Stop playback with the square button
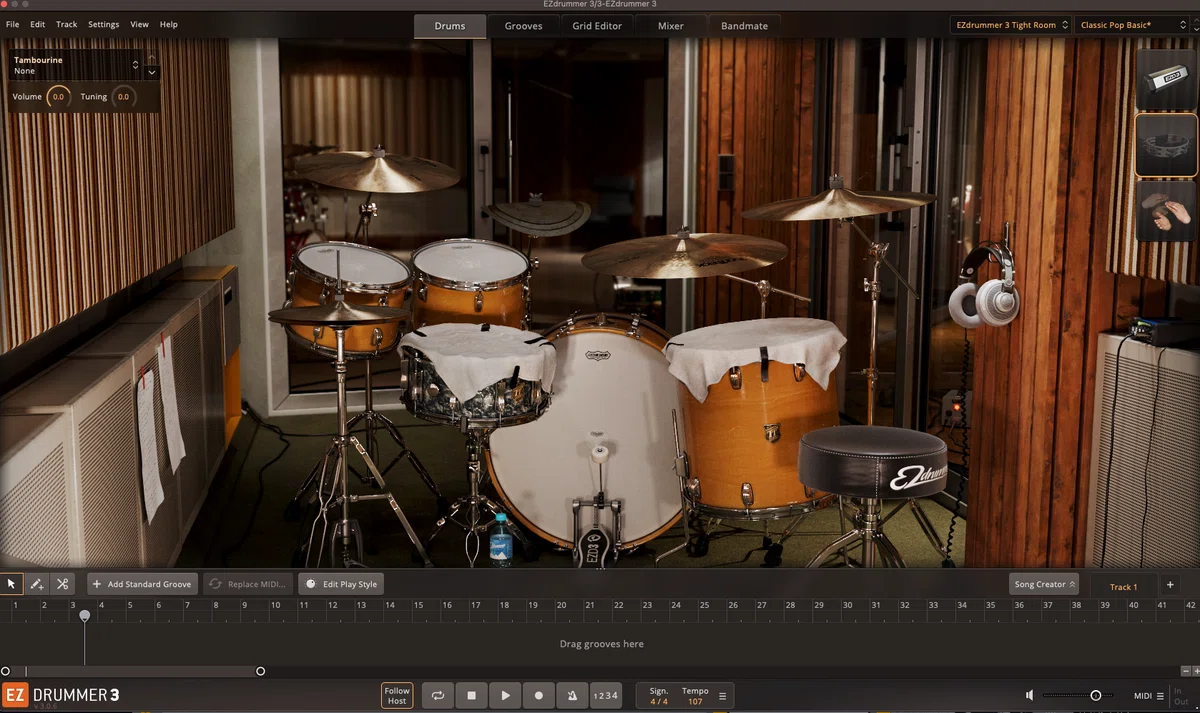 tap(471, 695)
